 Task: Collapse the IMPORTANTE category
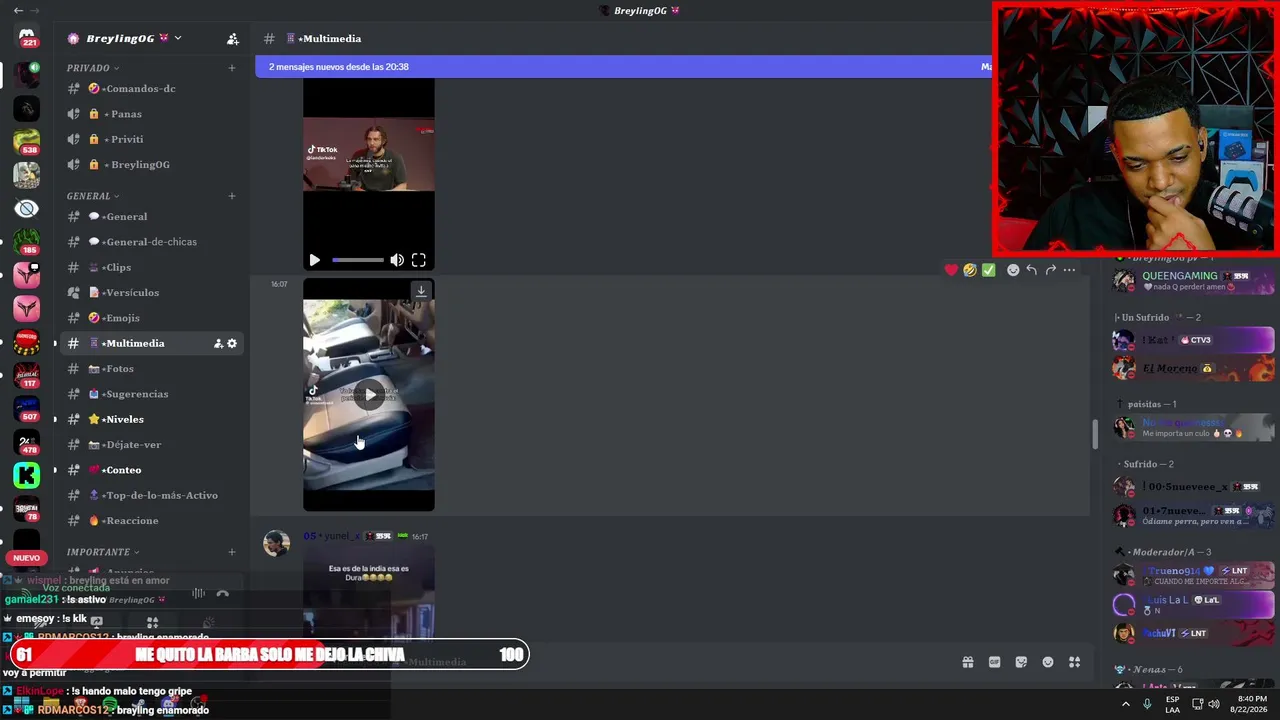[102, 552]
